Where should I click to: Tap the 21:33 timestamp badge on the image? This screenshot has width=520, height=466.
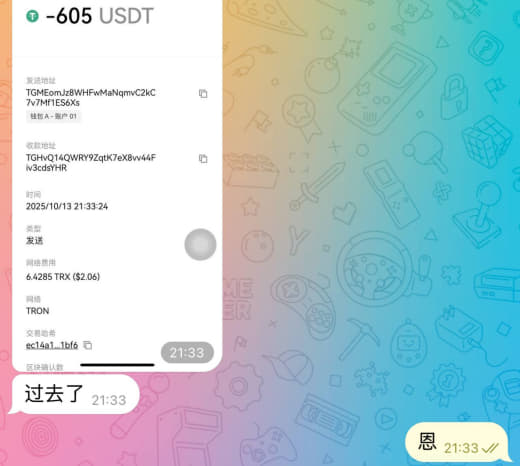click(187, 353)
